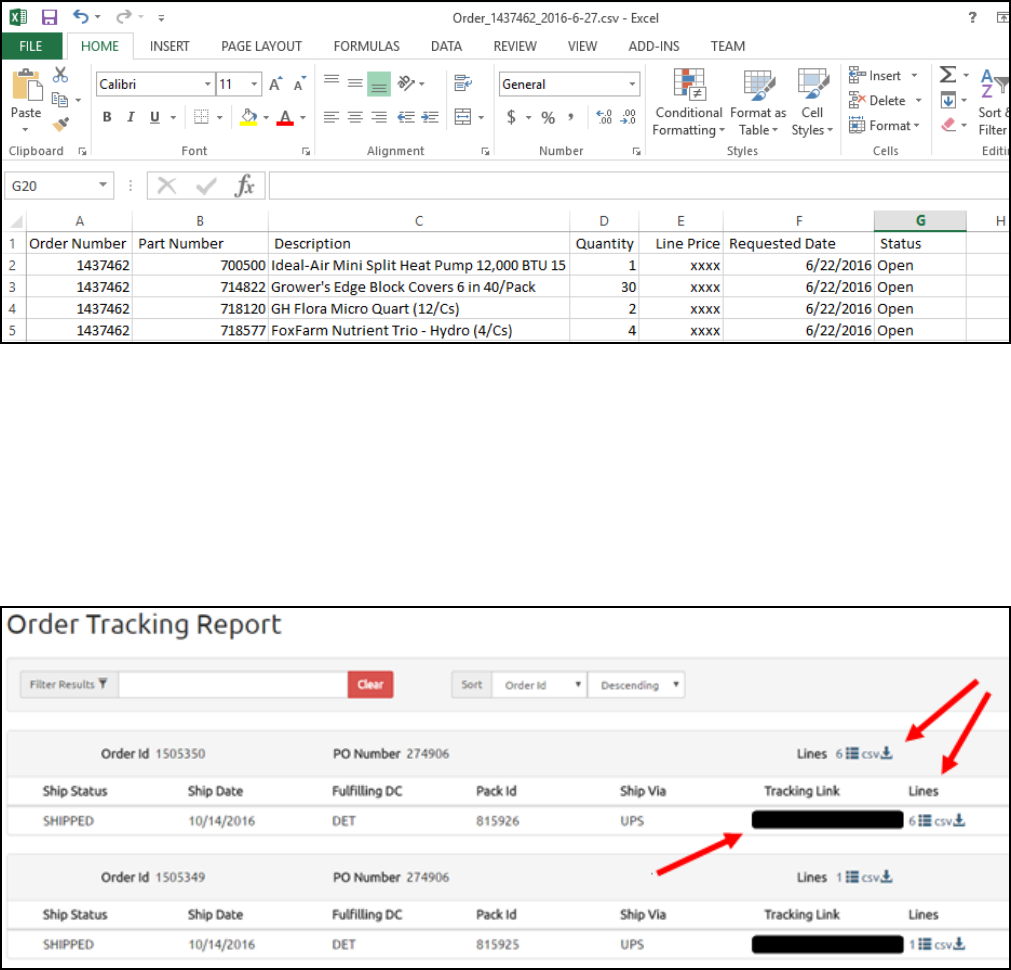Viewport: 1011px width, 970px height.
Task: Switch to the DATA tab
Action: [446, 46]
